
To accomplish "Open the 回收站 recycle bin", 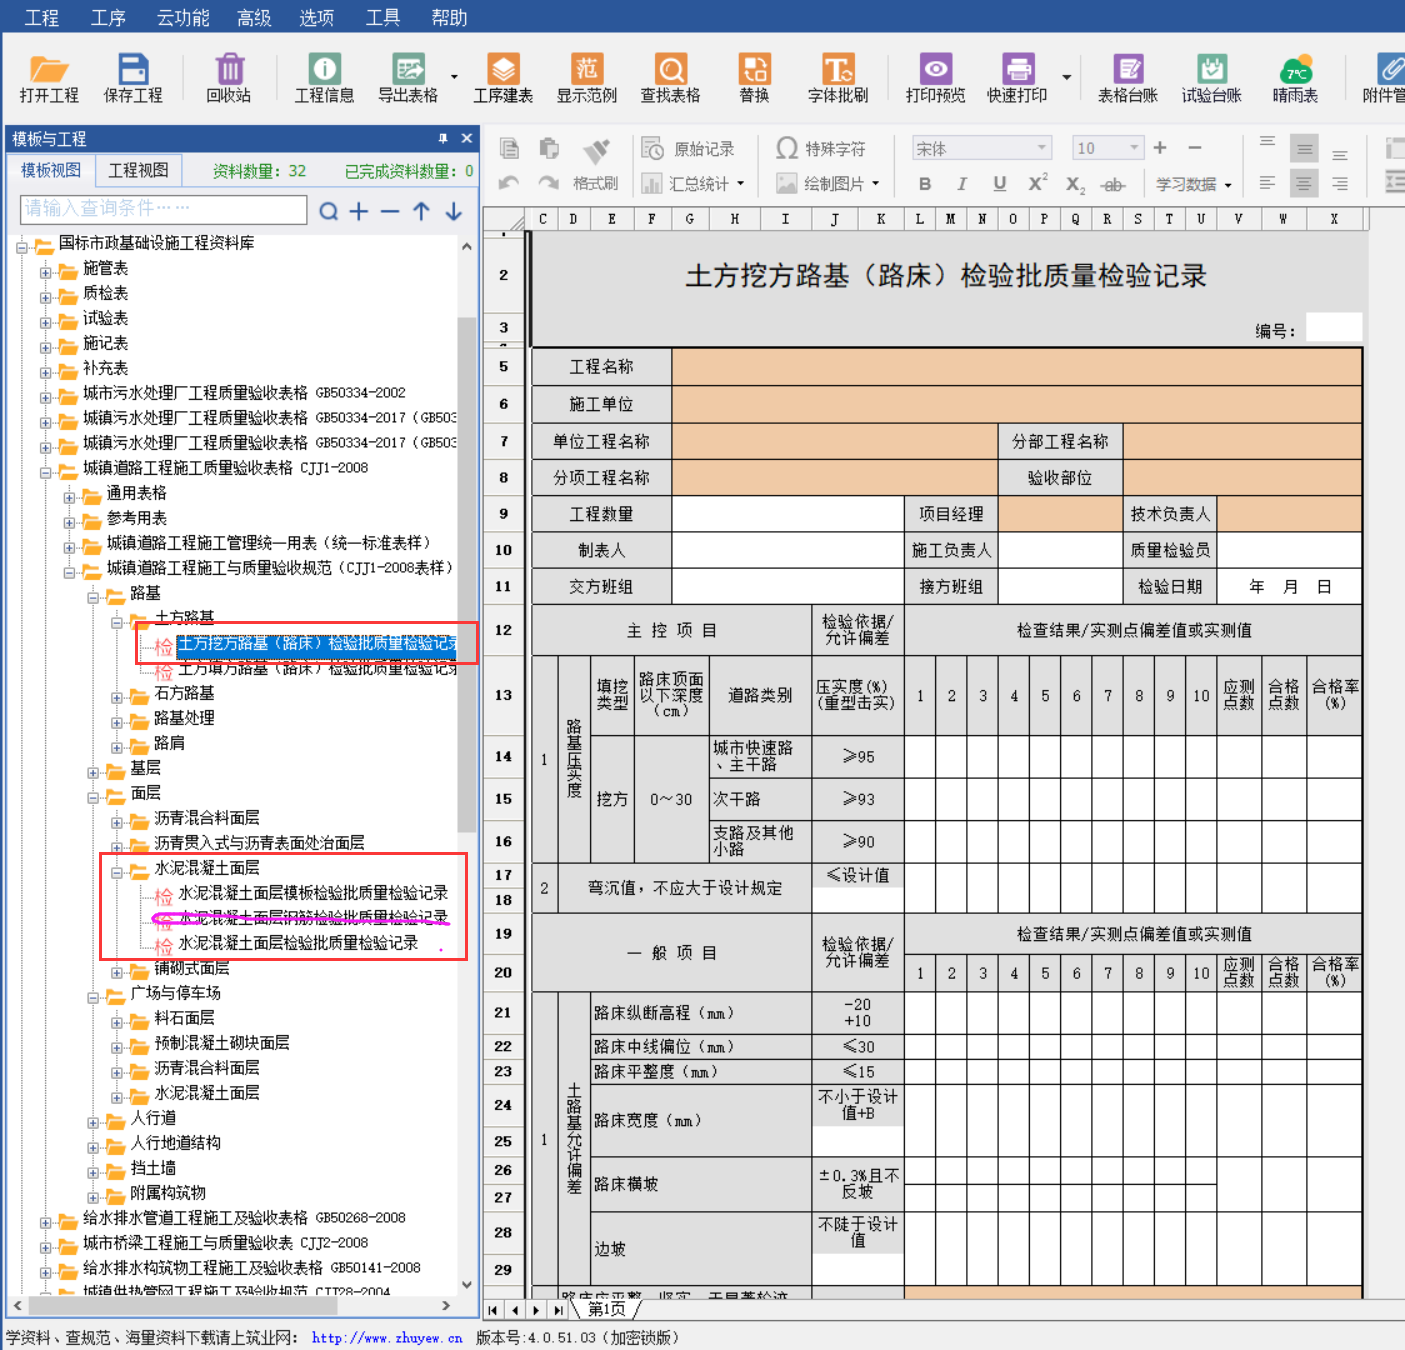I will point(228,78).
